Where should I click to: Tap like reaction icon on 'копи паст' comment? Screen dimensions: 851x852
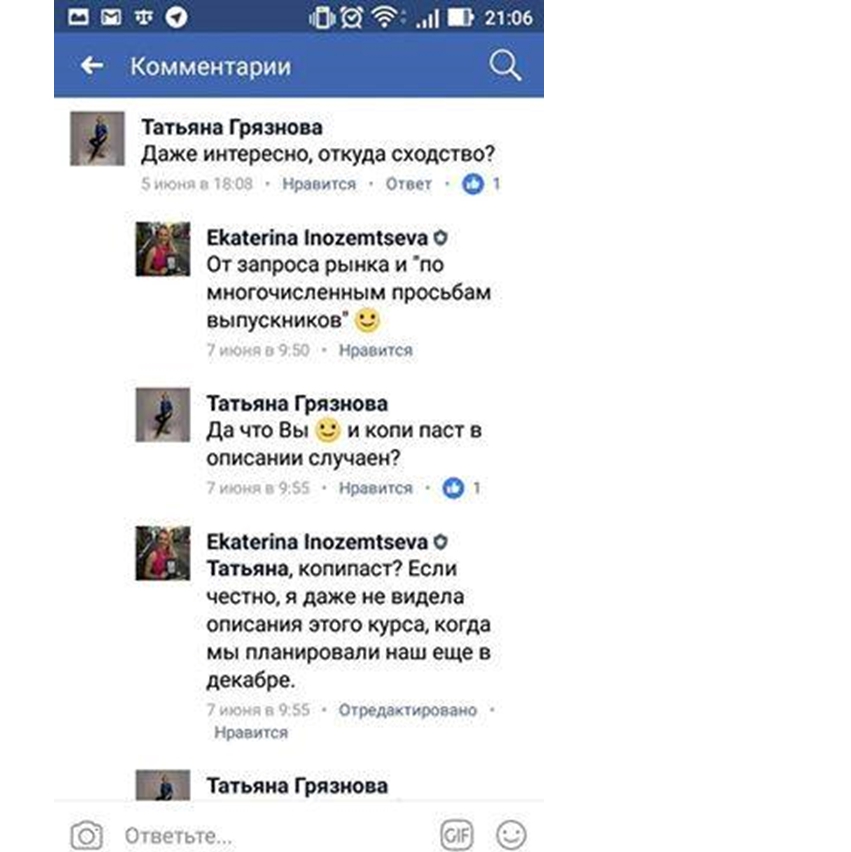pyautogui.click(x=453, y=487)
